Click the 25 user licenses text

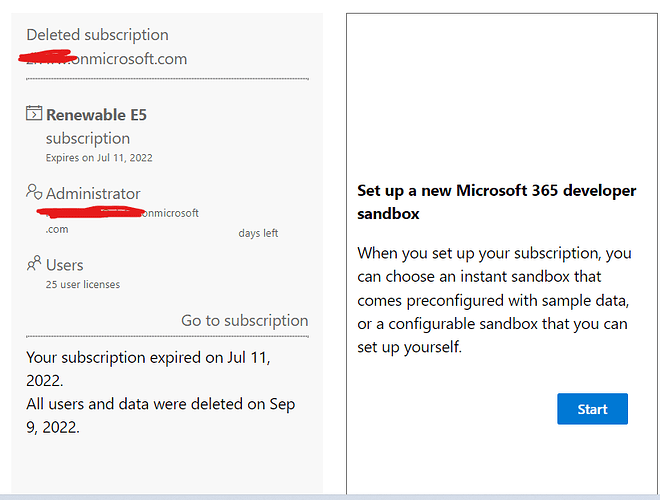click(x=83, y=284)
